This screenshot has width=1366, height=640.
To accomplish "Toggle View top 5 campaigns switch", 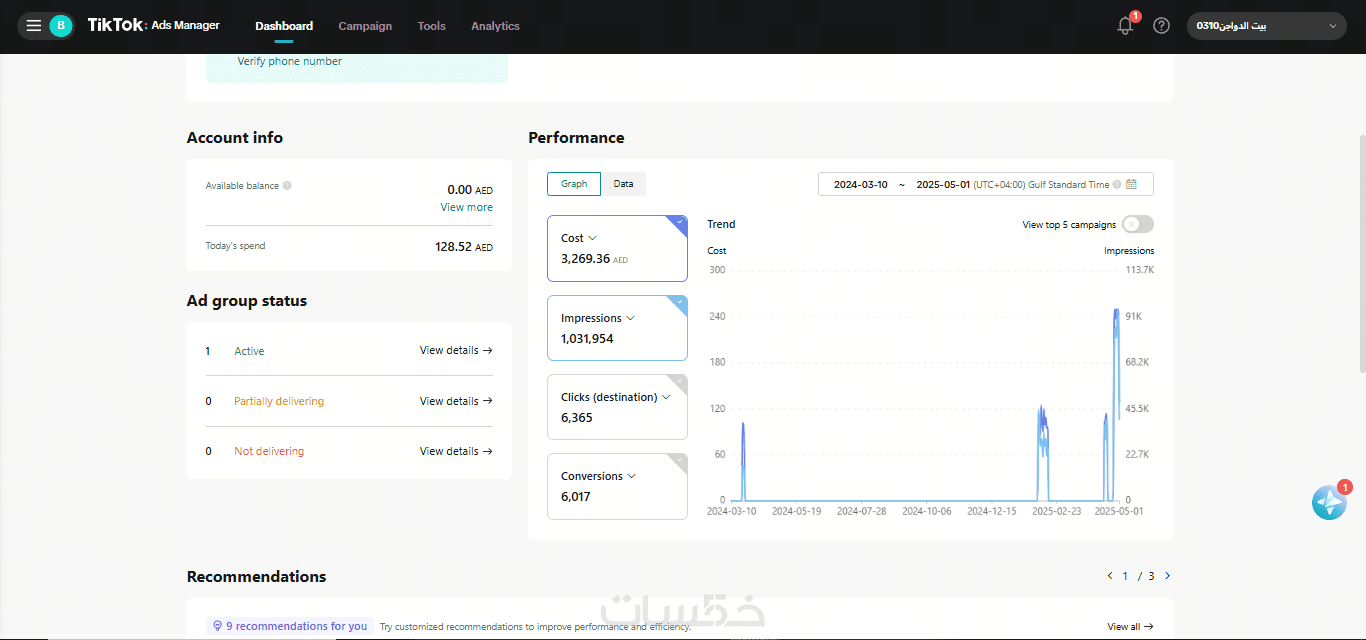I will pos(1137,224).
